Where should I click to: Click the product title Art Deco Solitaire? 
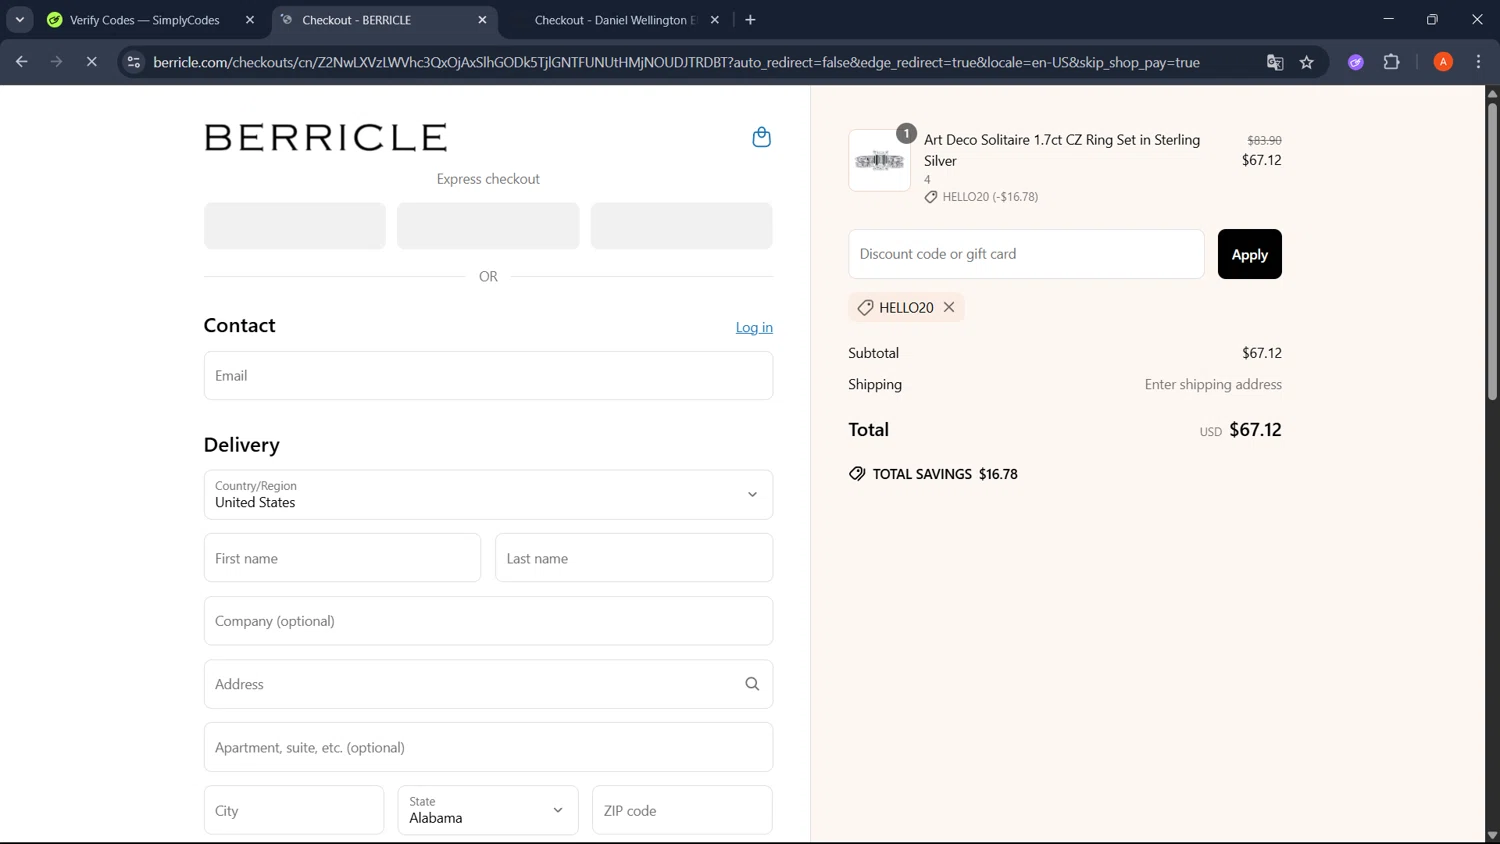(1062, 150)
